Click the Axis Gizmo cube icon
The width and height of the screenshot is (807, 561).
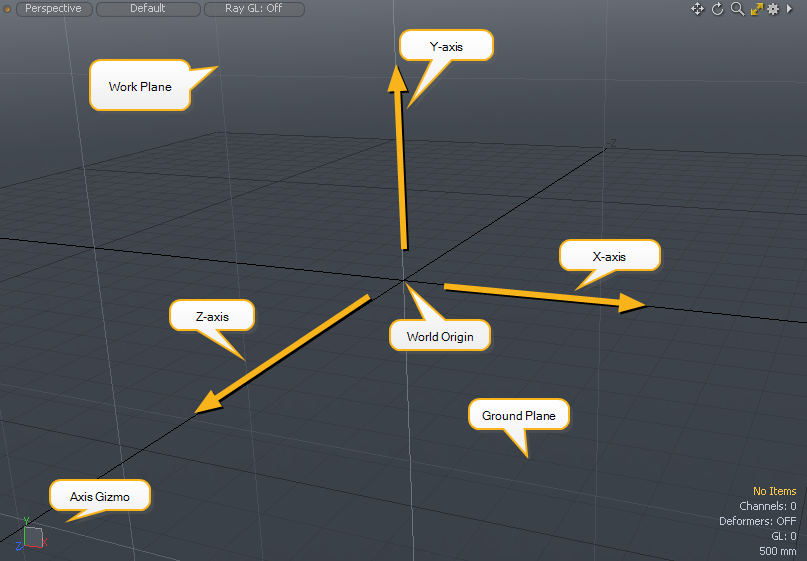32,537
